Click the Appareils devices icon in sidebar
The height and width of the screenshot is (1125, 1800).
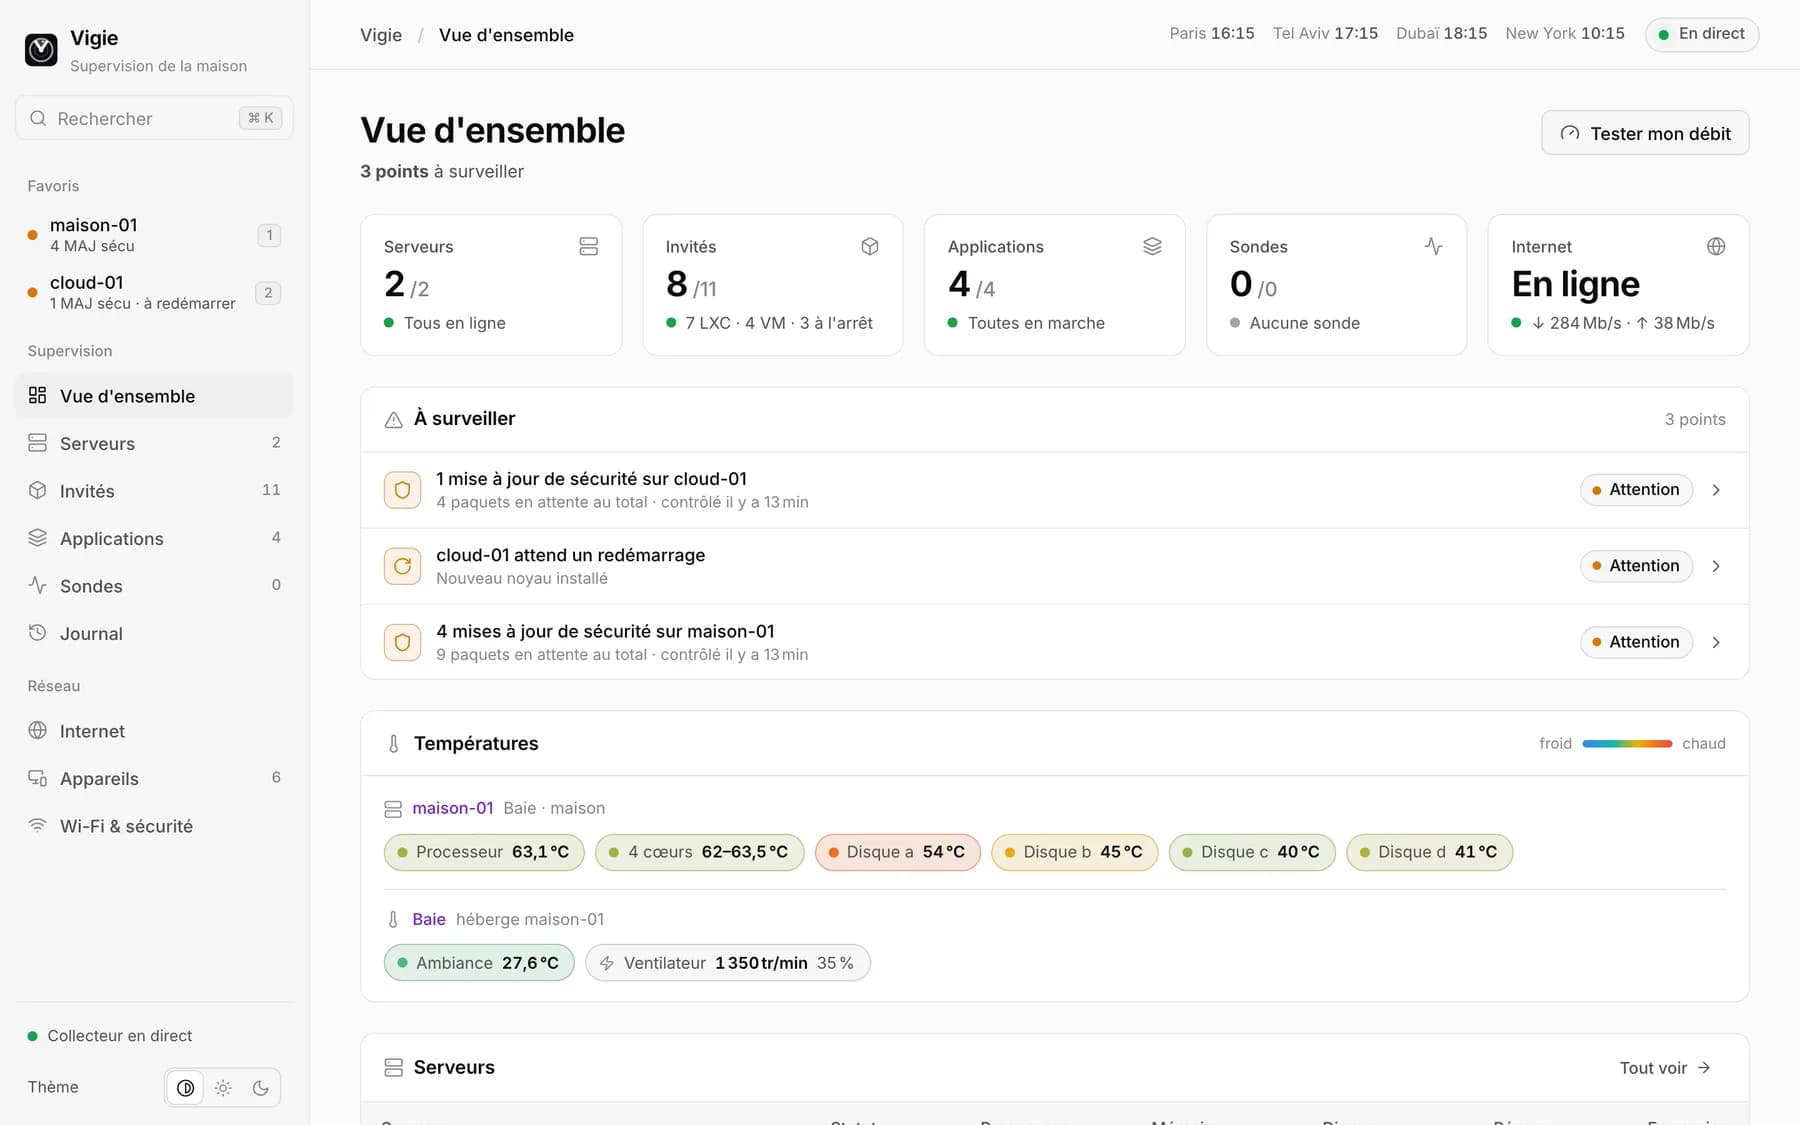pyautogui.click(x=38, y=778)
